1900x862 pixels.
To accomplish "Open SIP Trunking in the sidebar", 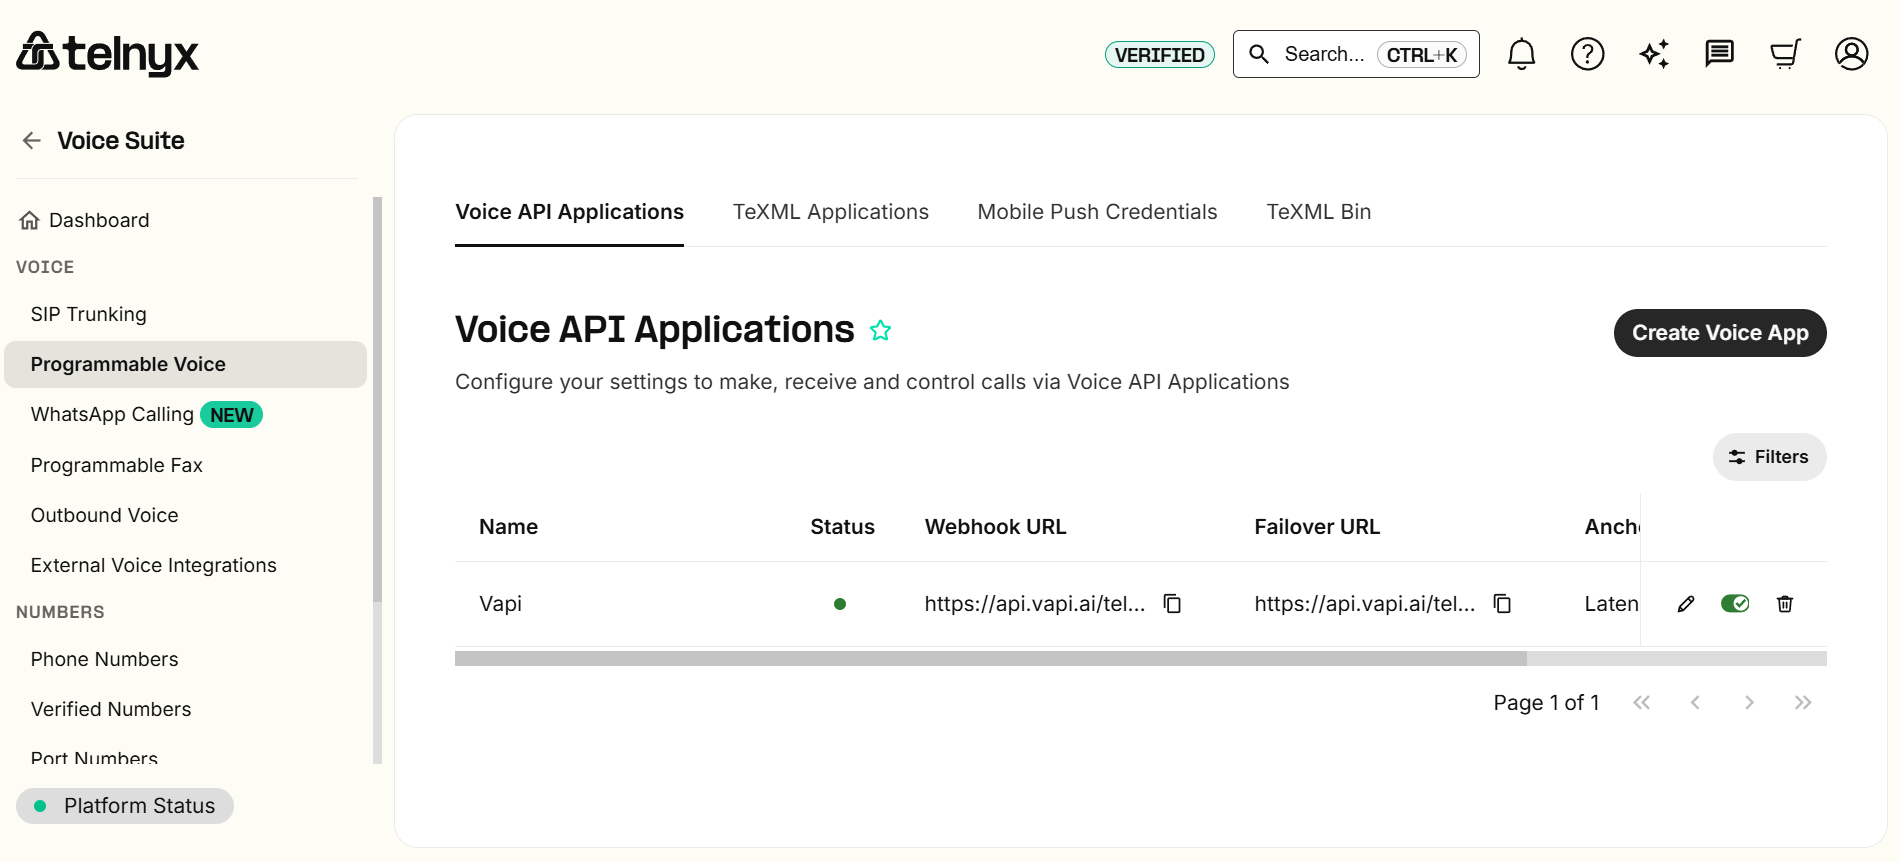I will (89, 314).
